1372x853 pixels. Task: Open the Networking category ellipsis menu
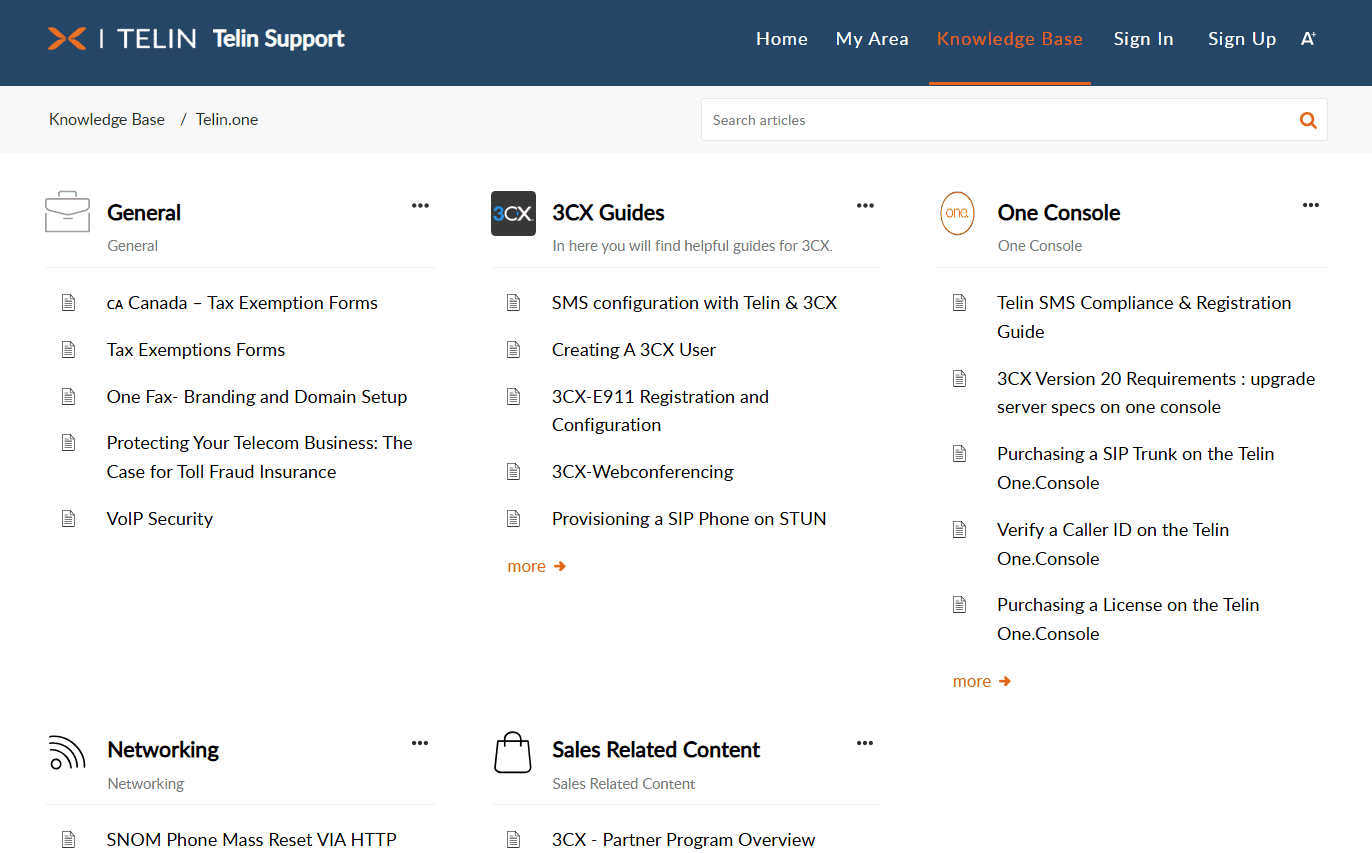click(x=420, y=743)
